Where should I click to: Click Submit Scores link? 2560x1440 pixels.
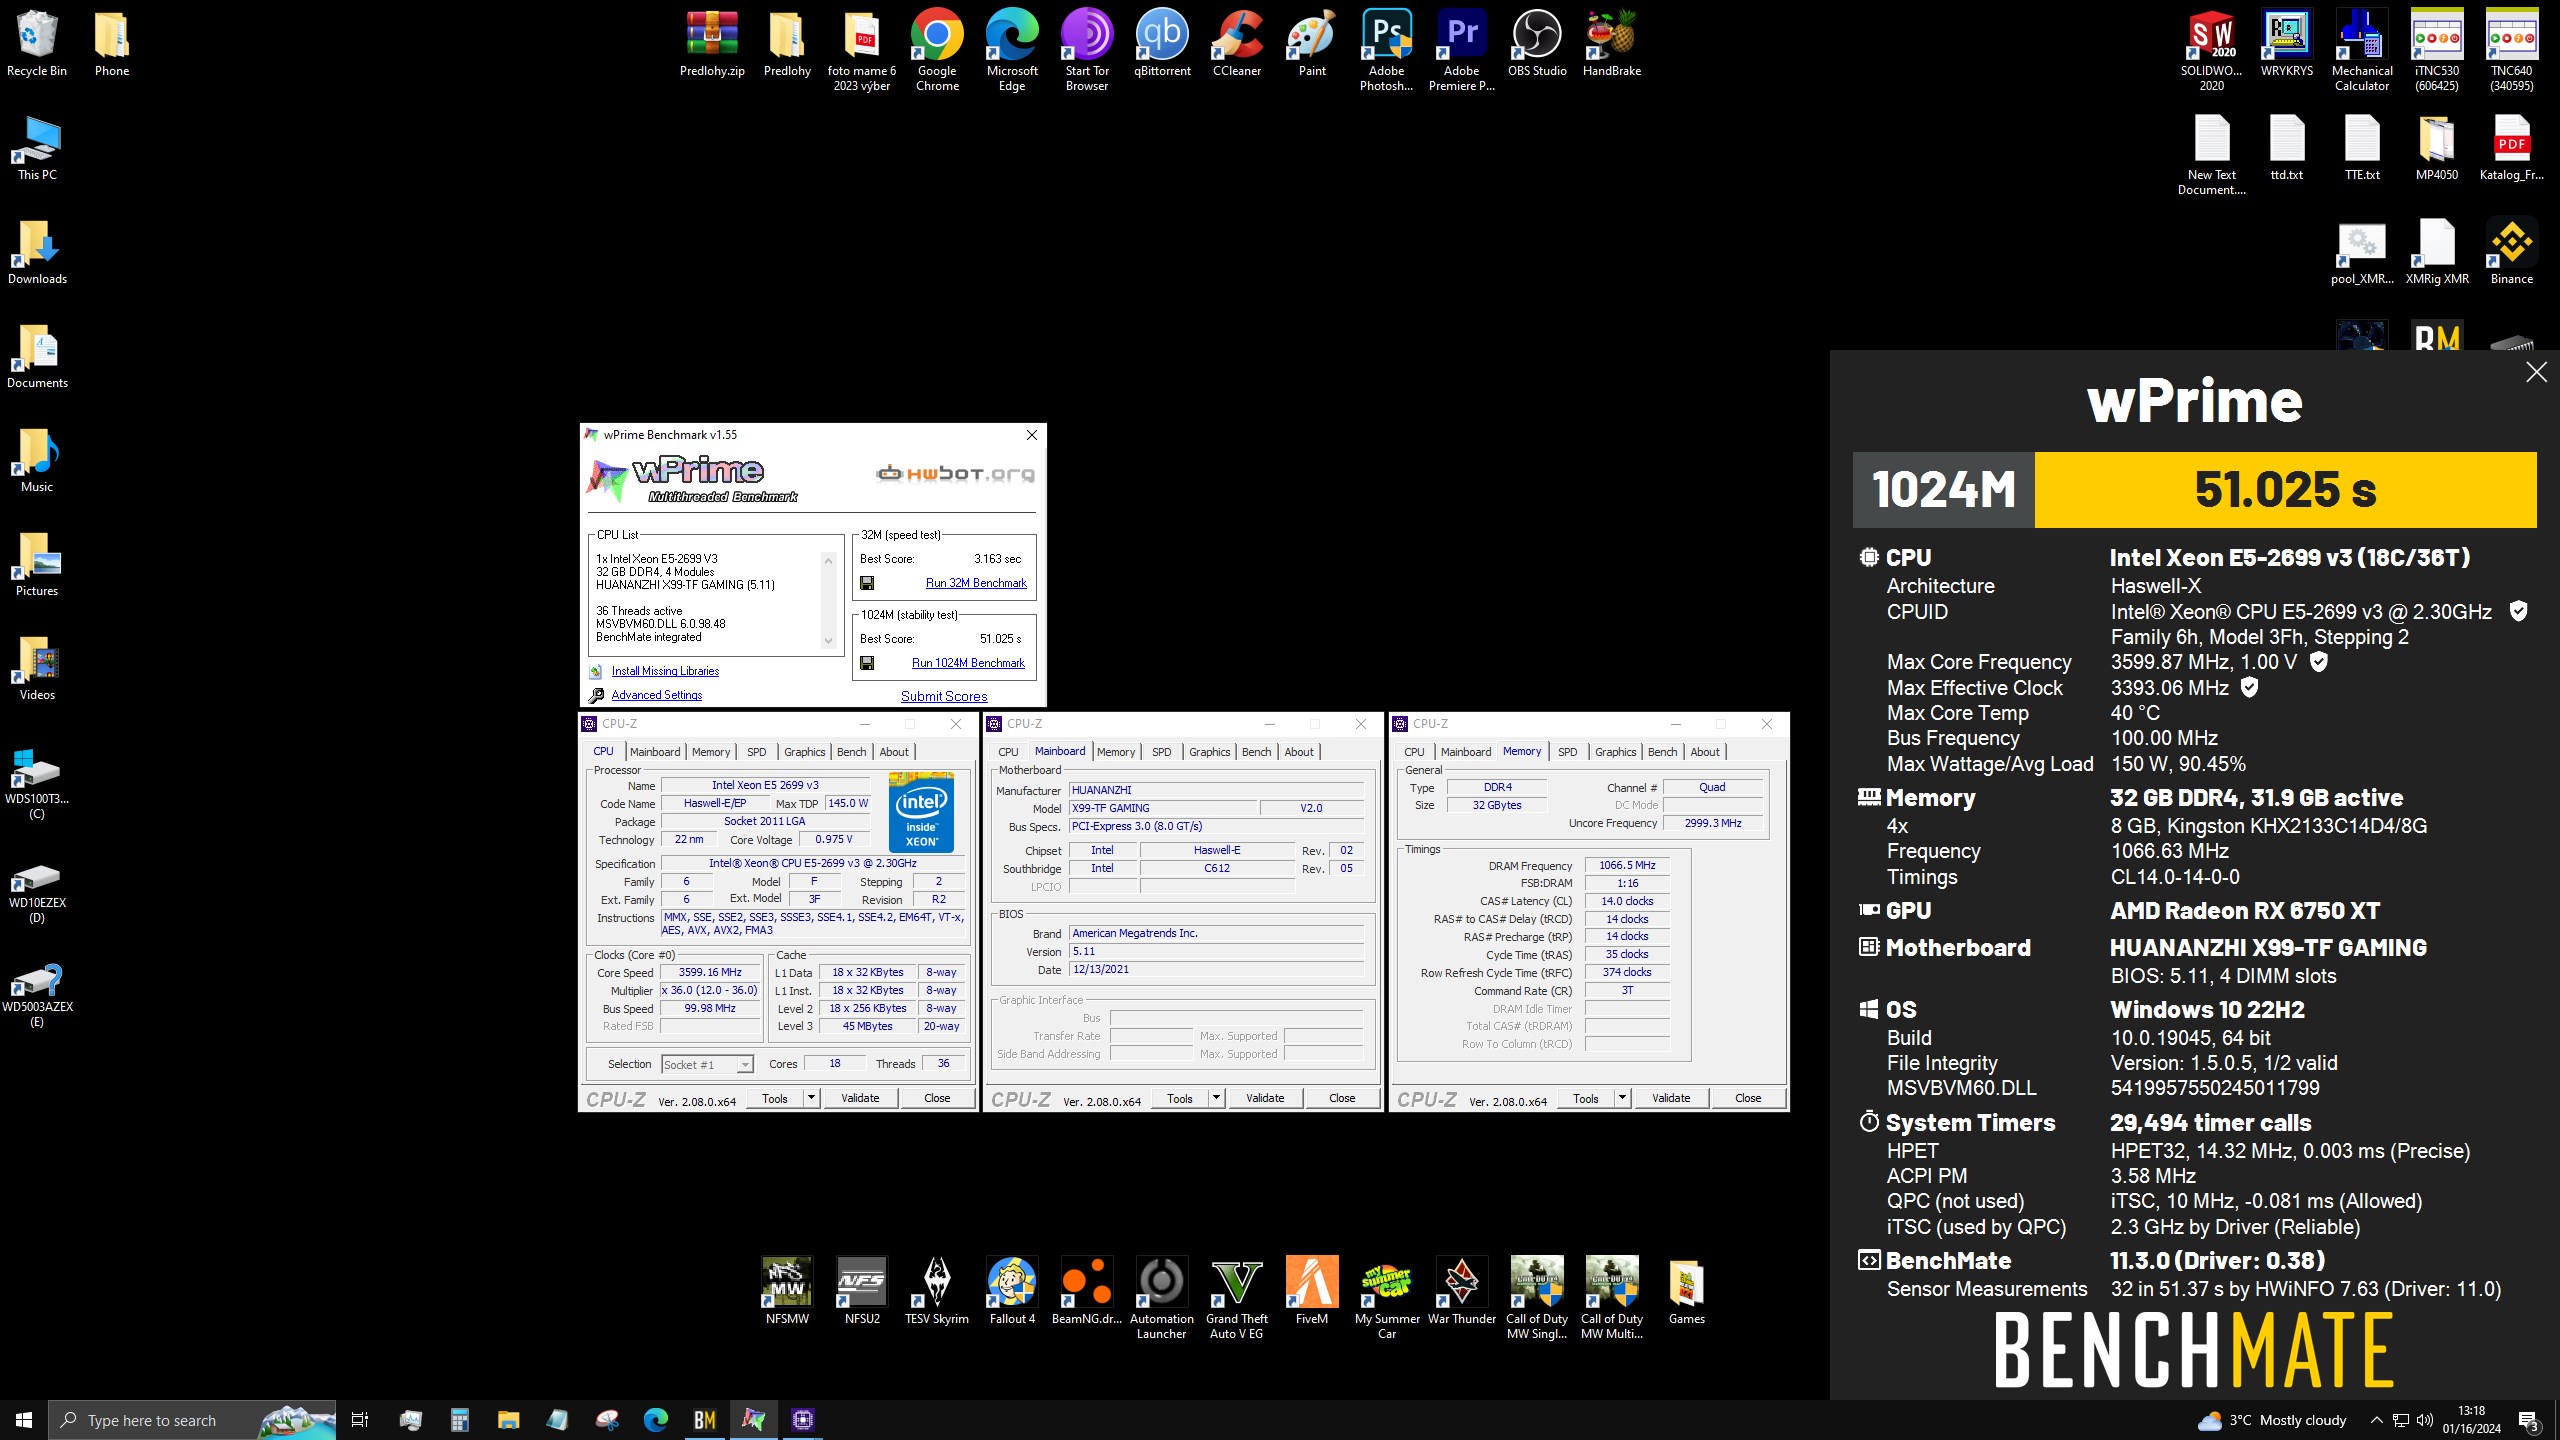944,696
